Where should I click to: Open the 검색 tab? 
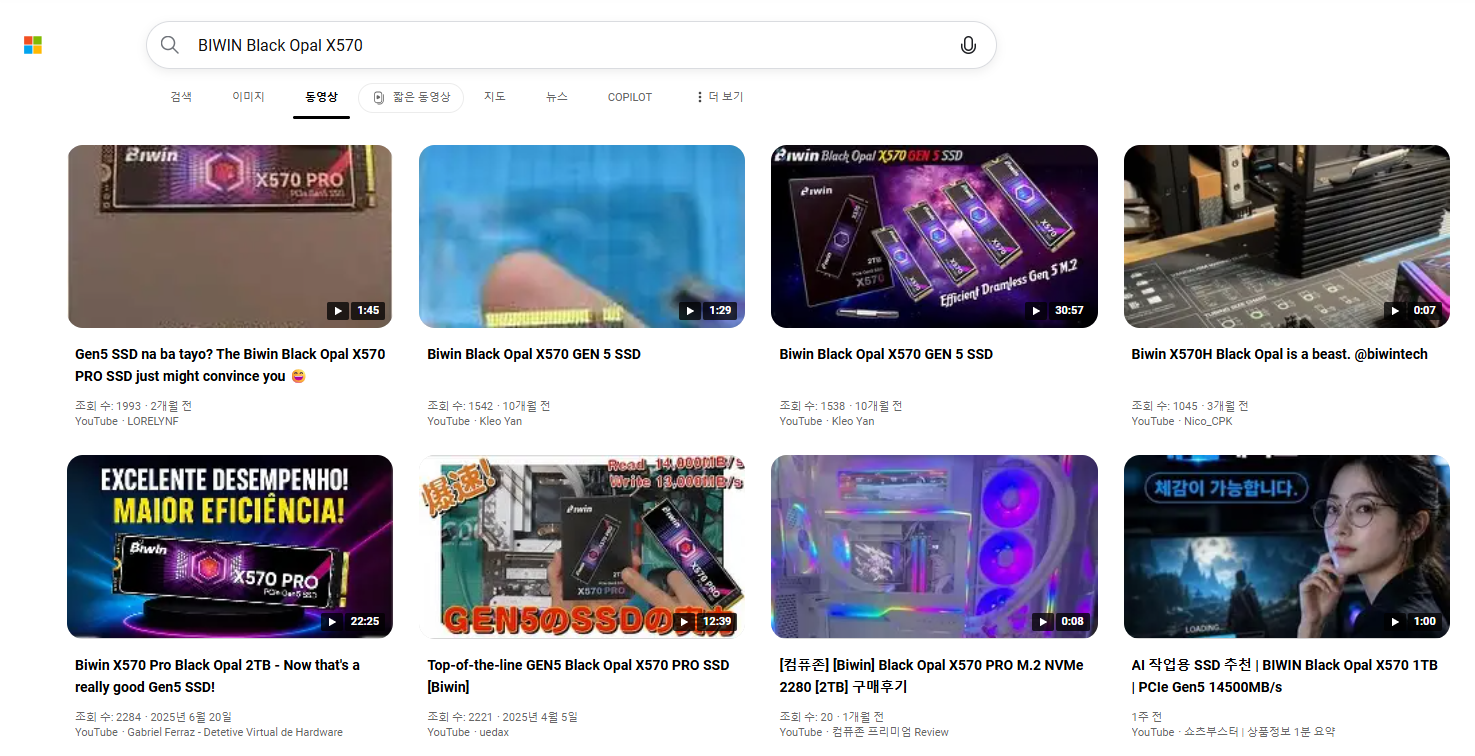click(181, 97)
